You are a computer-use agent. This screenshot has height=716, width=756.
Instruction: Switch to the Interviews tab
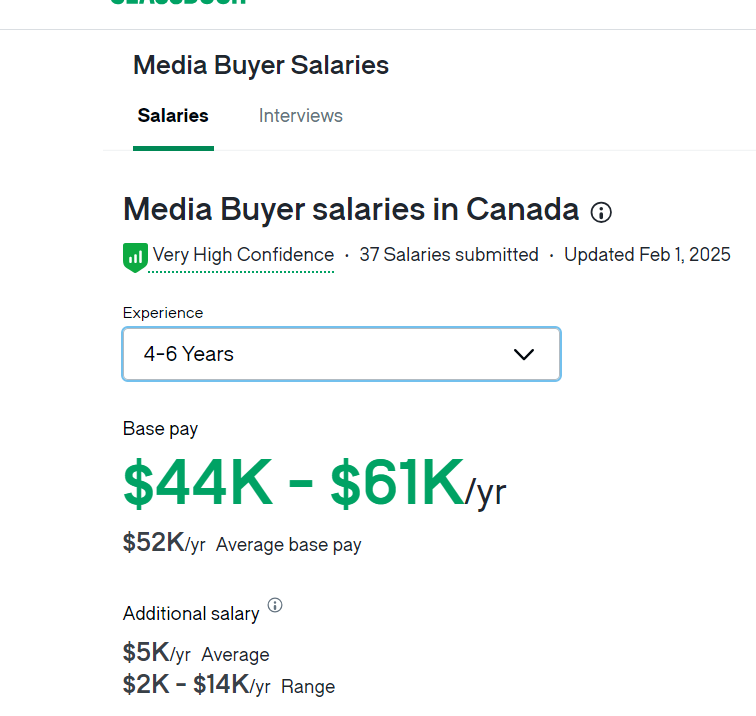click(300, 116)
